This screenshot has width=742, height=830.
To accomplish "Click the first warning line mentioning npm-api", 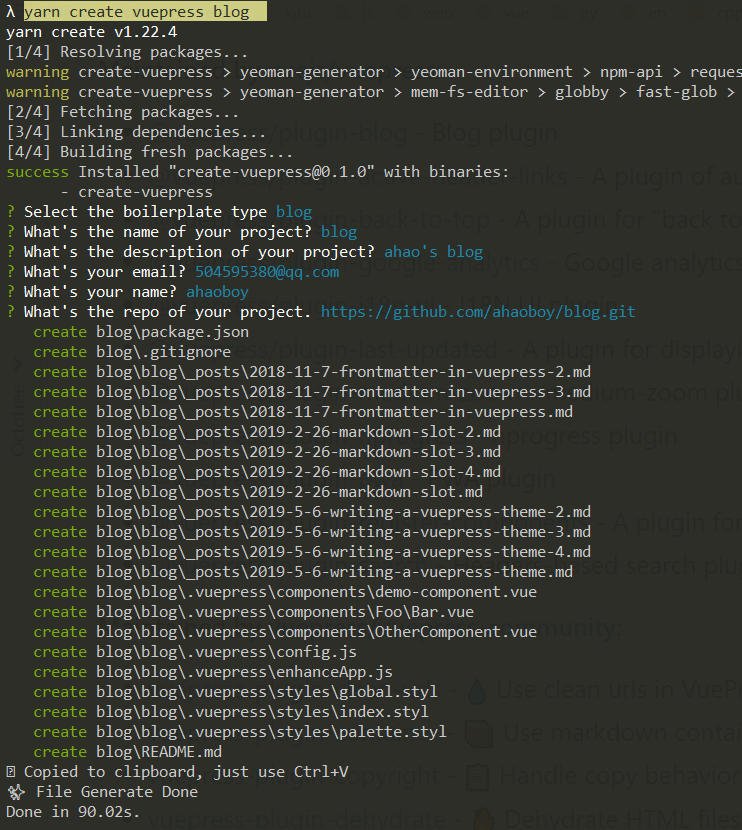I will [x=374, y=72].
